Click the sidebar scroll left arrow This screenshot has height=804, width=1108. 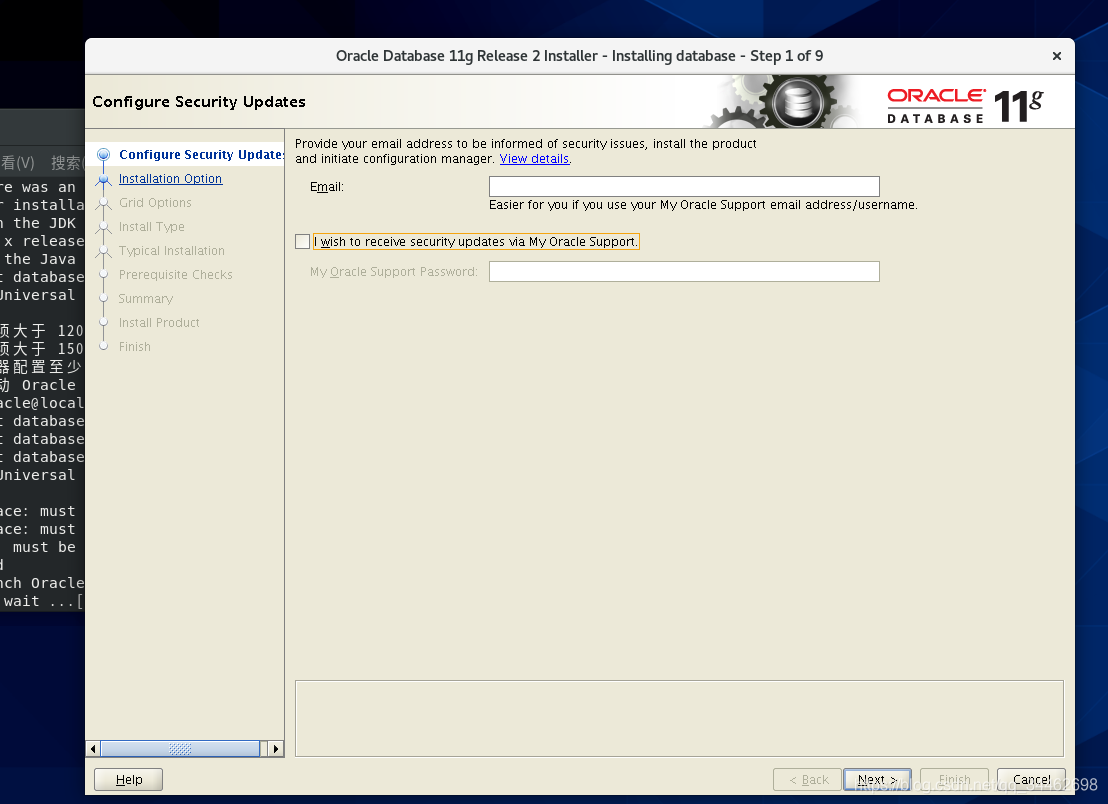pyautogui.click(x=93, y=749)
